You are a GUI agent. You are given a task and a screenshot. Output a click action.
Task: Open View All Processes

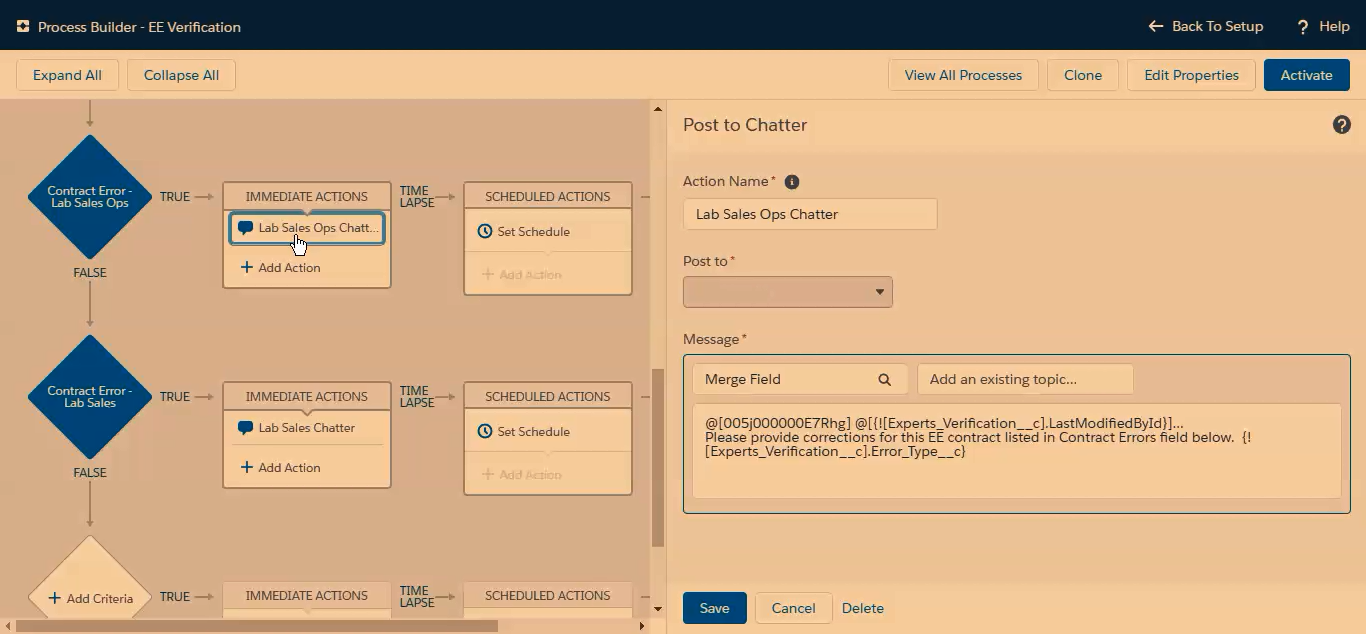[963, 75]
